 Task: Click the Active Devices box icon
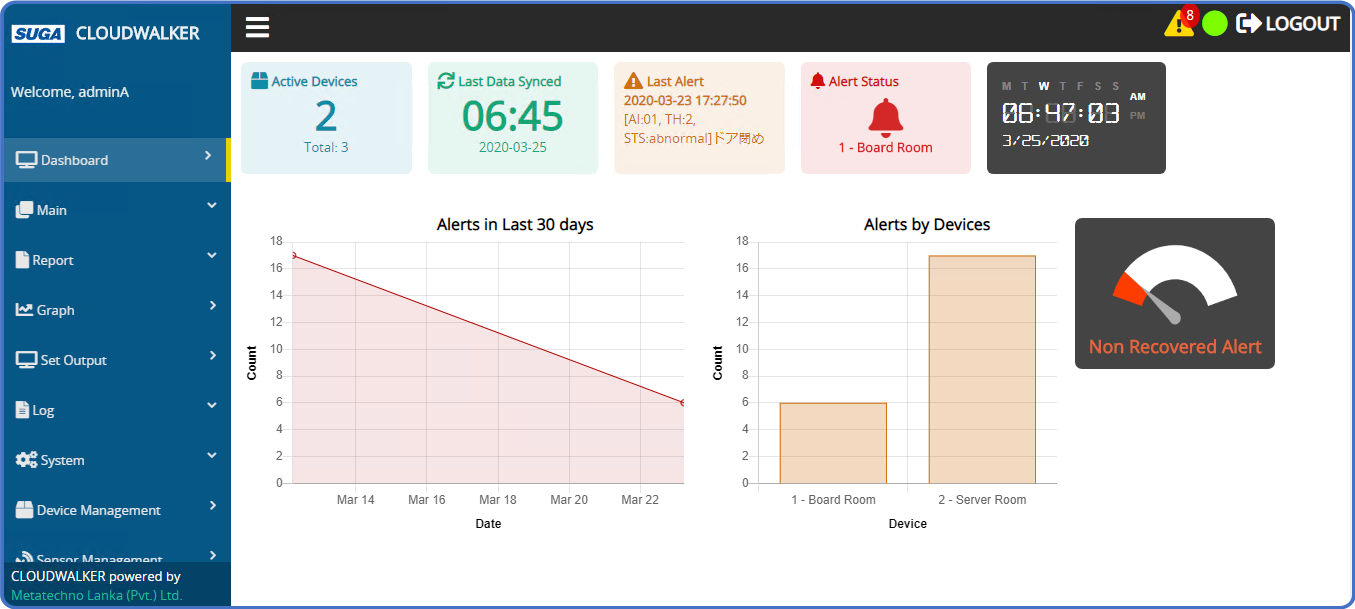(260, 81)
